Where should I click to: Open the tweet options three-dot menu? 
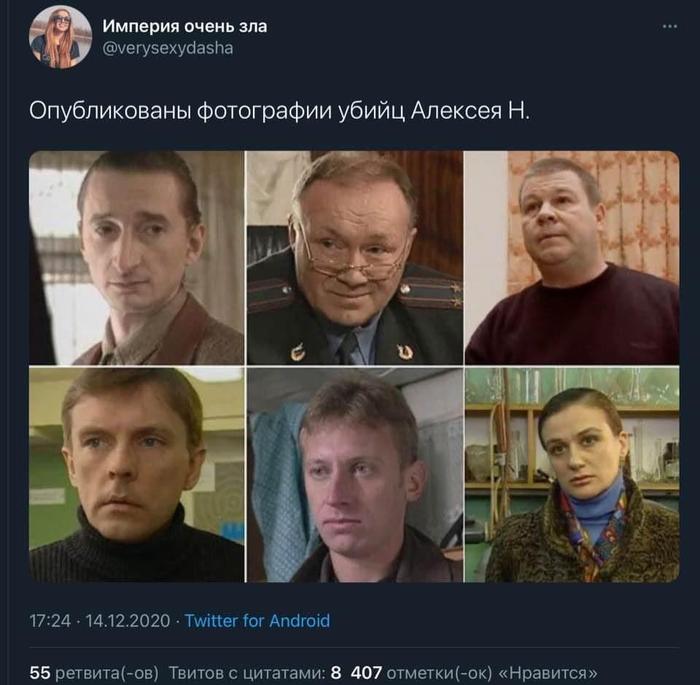670,27
